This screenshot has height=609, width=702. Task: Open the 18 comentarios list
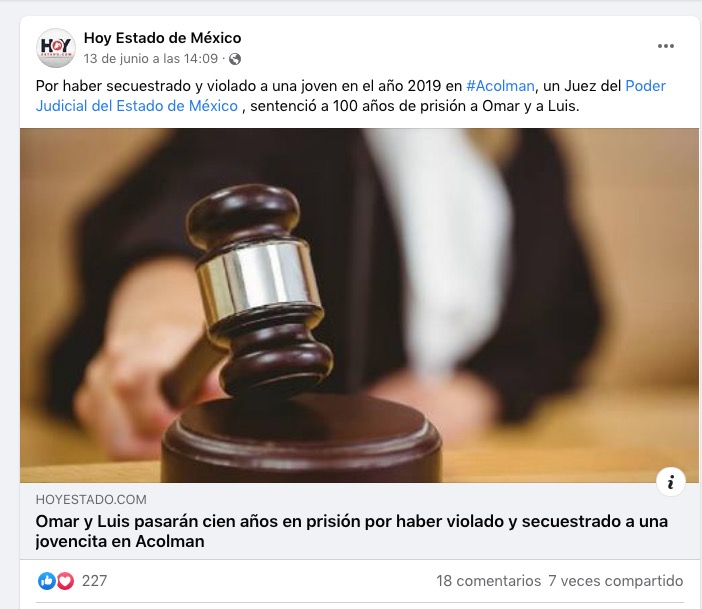[488, 581]
